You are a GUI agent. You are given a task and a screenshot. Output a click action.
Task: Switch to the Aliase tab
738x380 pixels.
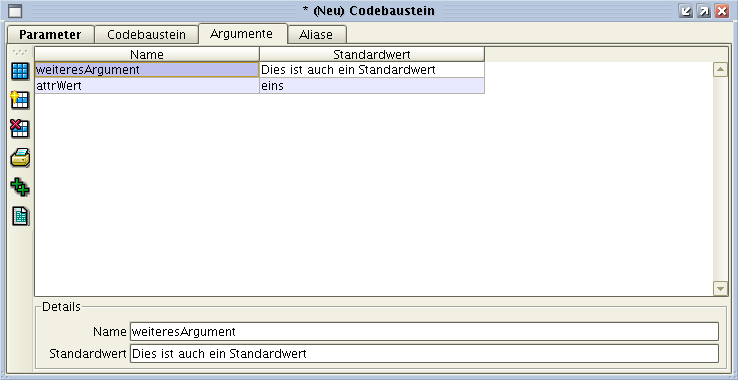pyautogui.click(x=316, y=35)
